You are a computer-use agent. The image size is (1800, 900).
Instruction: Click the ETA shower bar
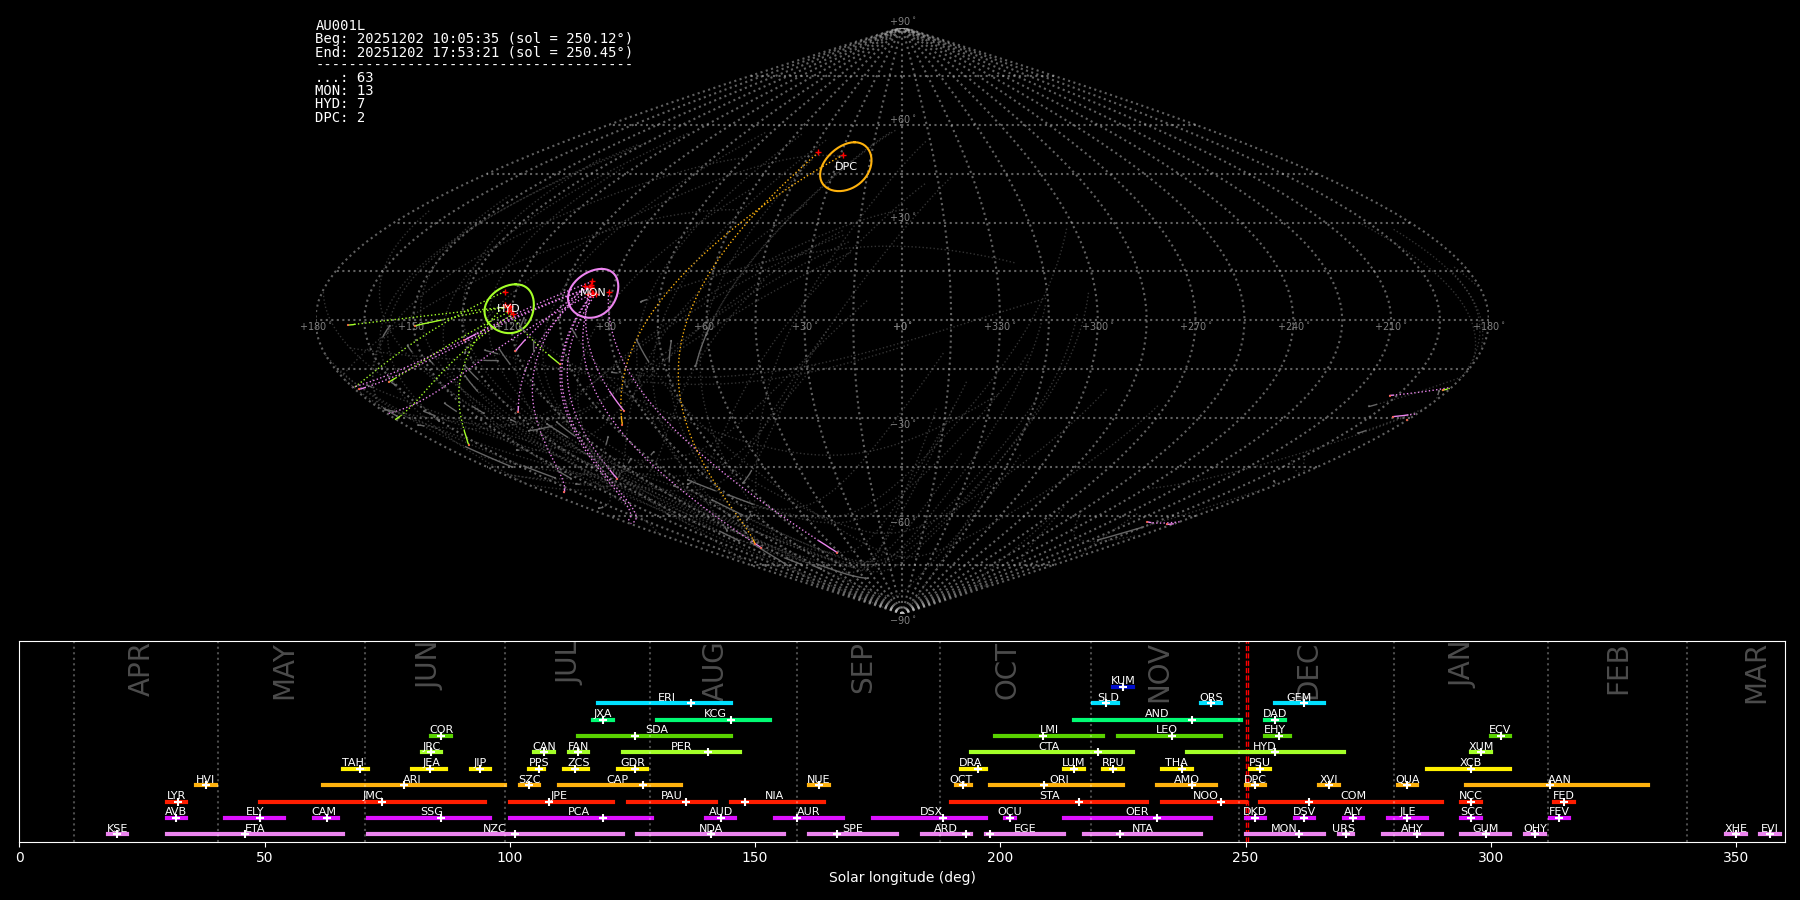tap(254, 834)
